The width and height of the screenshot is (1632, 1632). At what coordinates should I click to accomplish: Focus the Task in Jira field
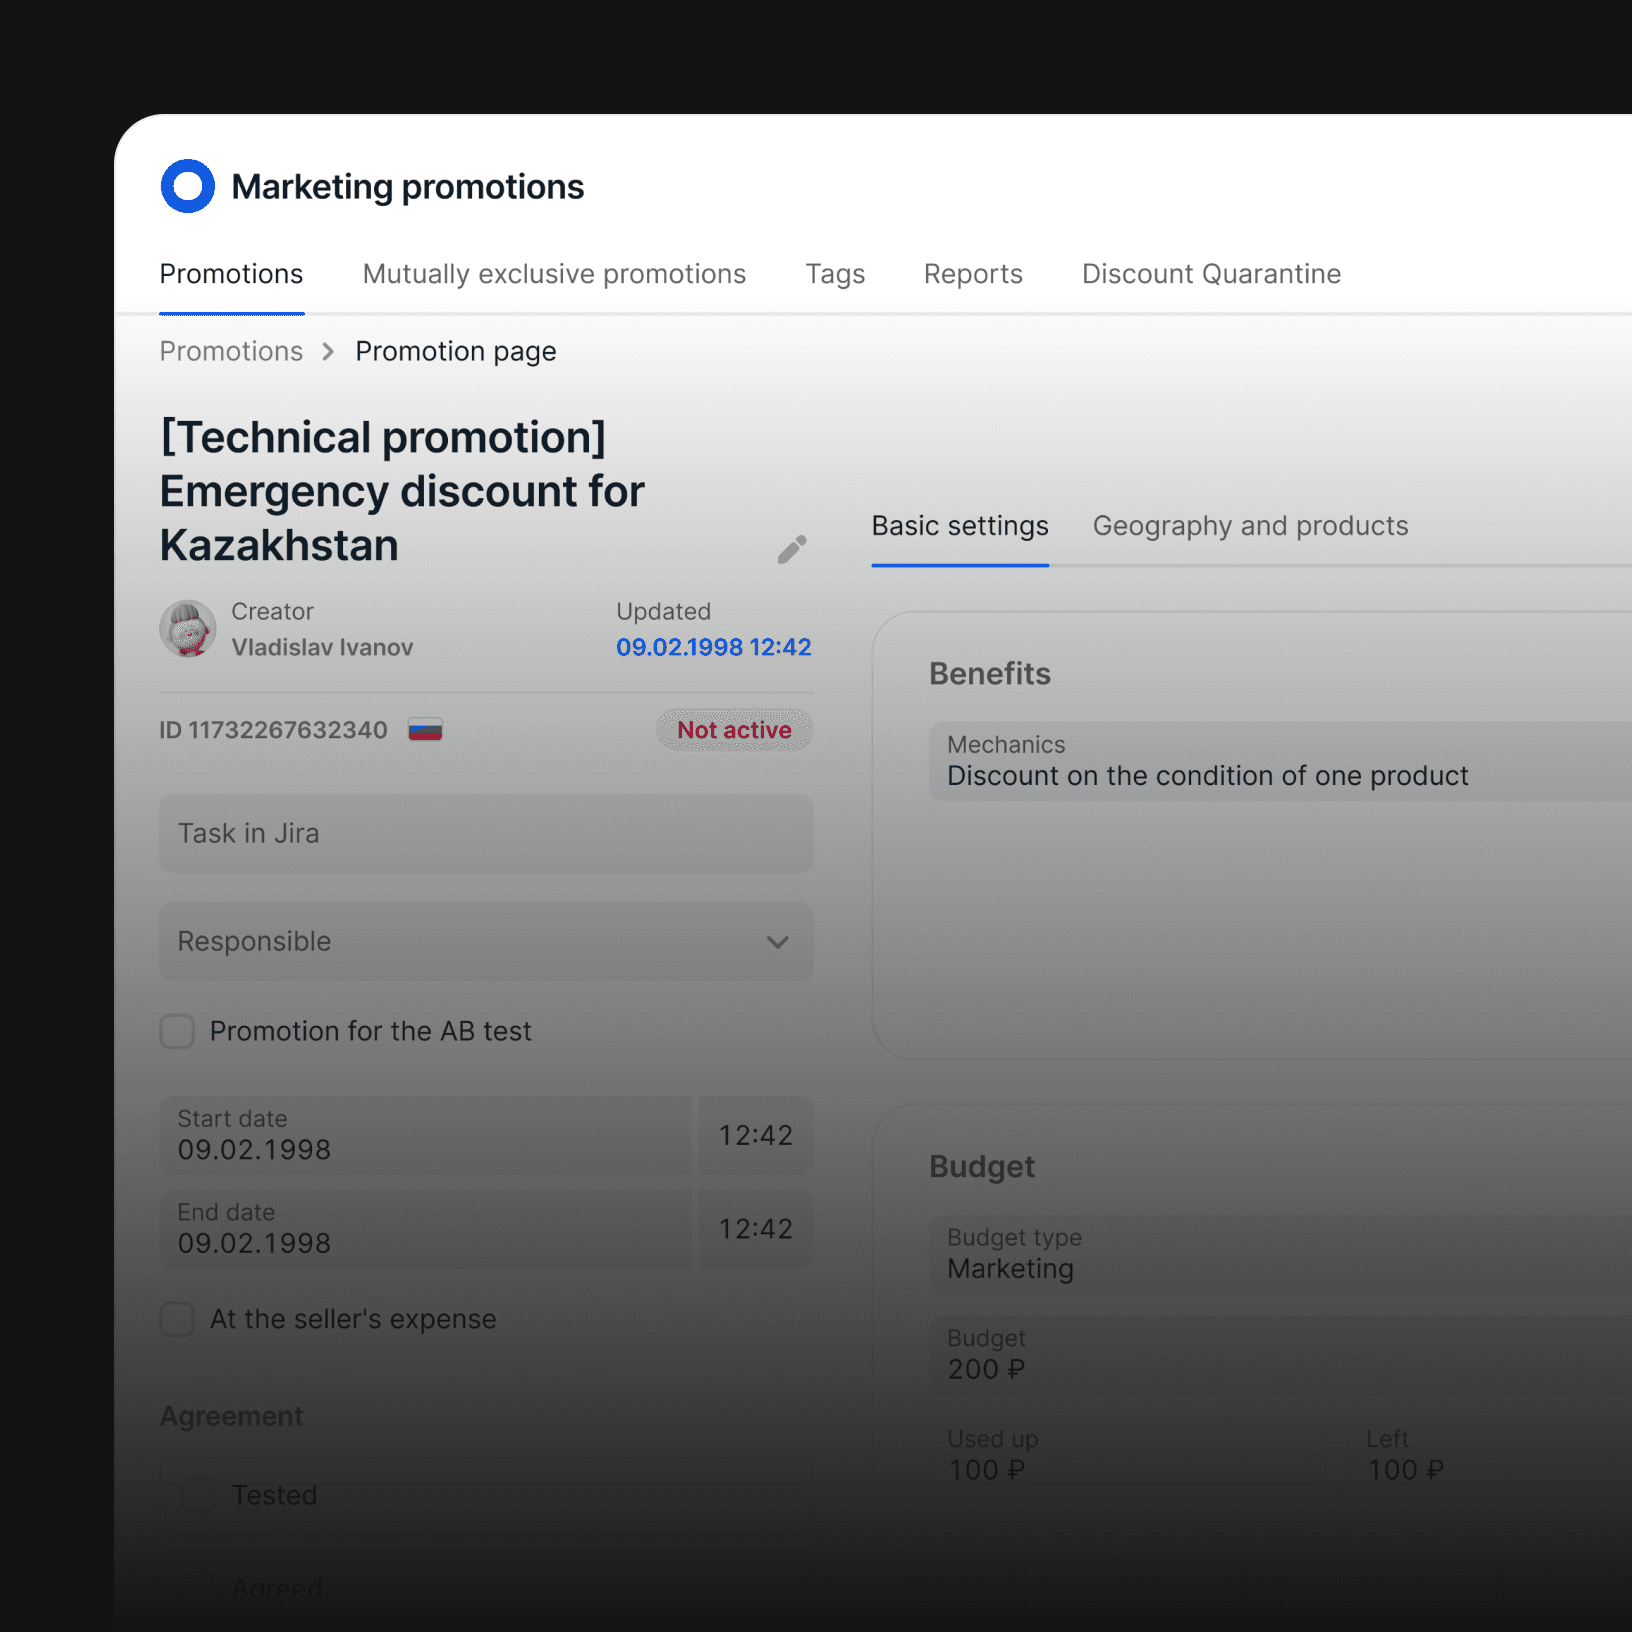click(x=486, y=833)
